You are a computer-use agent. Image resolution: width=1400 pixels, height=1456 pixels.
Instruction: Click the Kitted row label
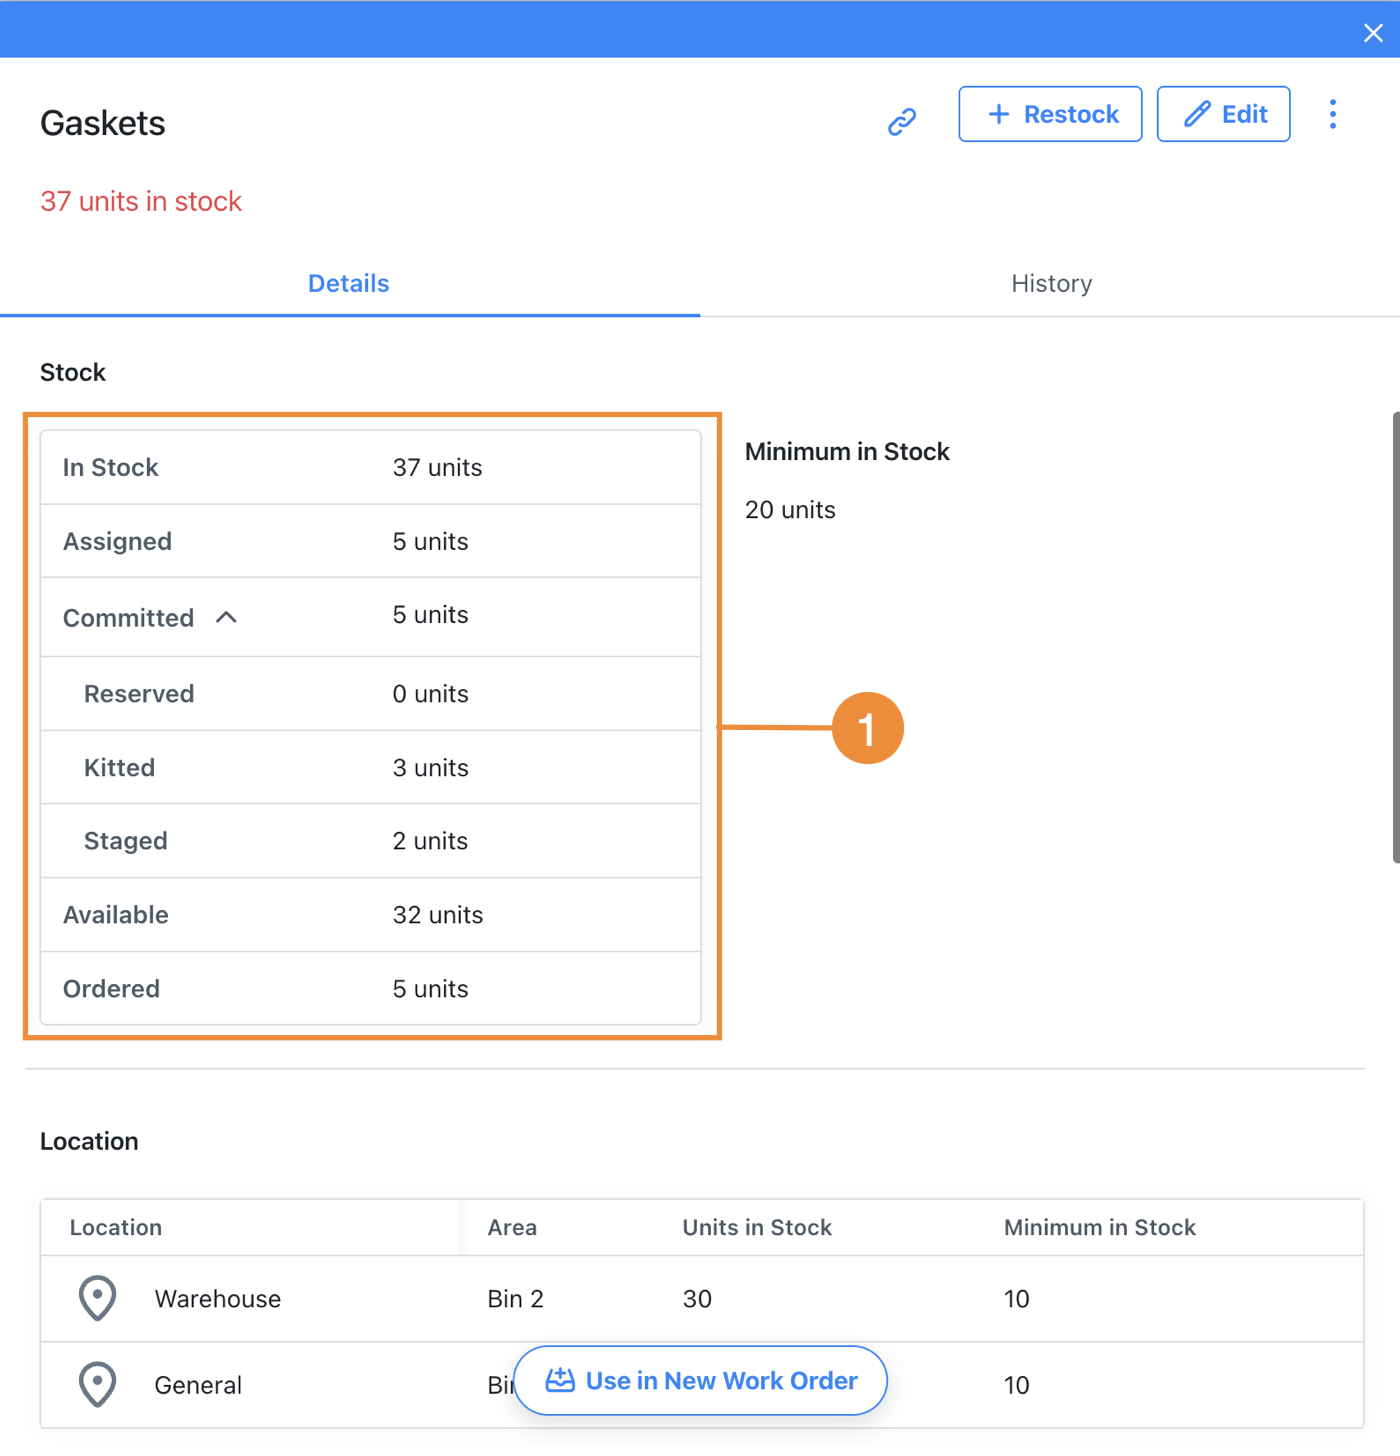[x=119, y=768]
